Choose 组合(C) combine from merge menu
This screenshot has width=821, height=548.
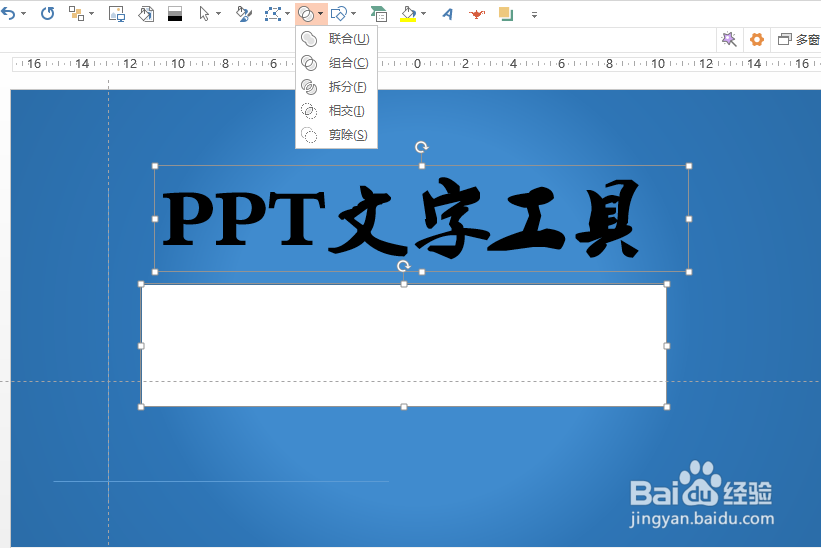coord(336,63)
